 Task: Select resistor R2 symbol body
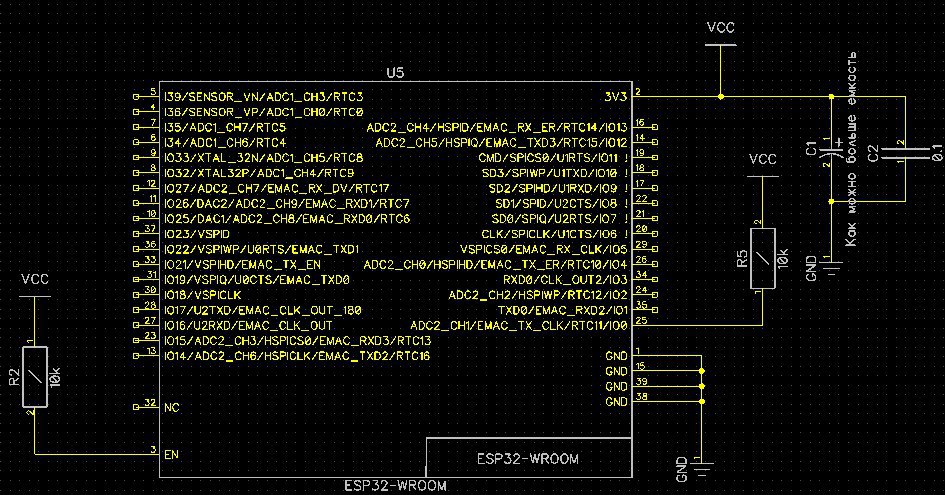point(35,377)
